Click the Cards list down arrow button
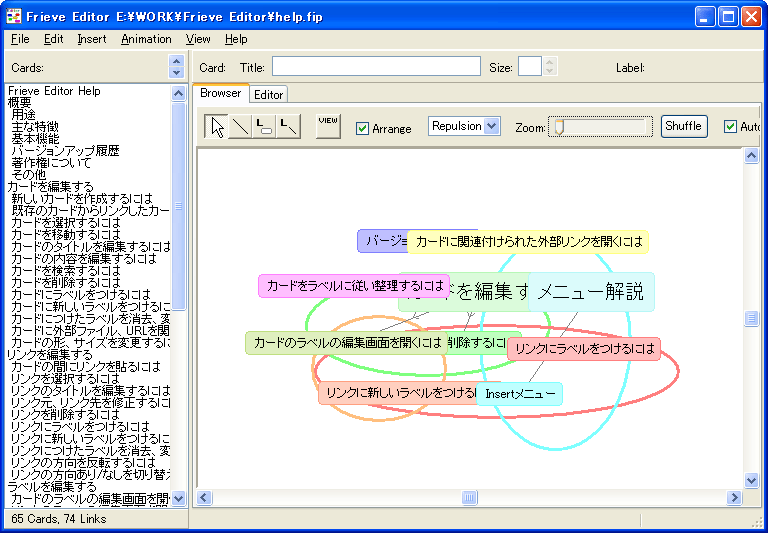 (176, 72)
